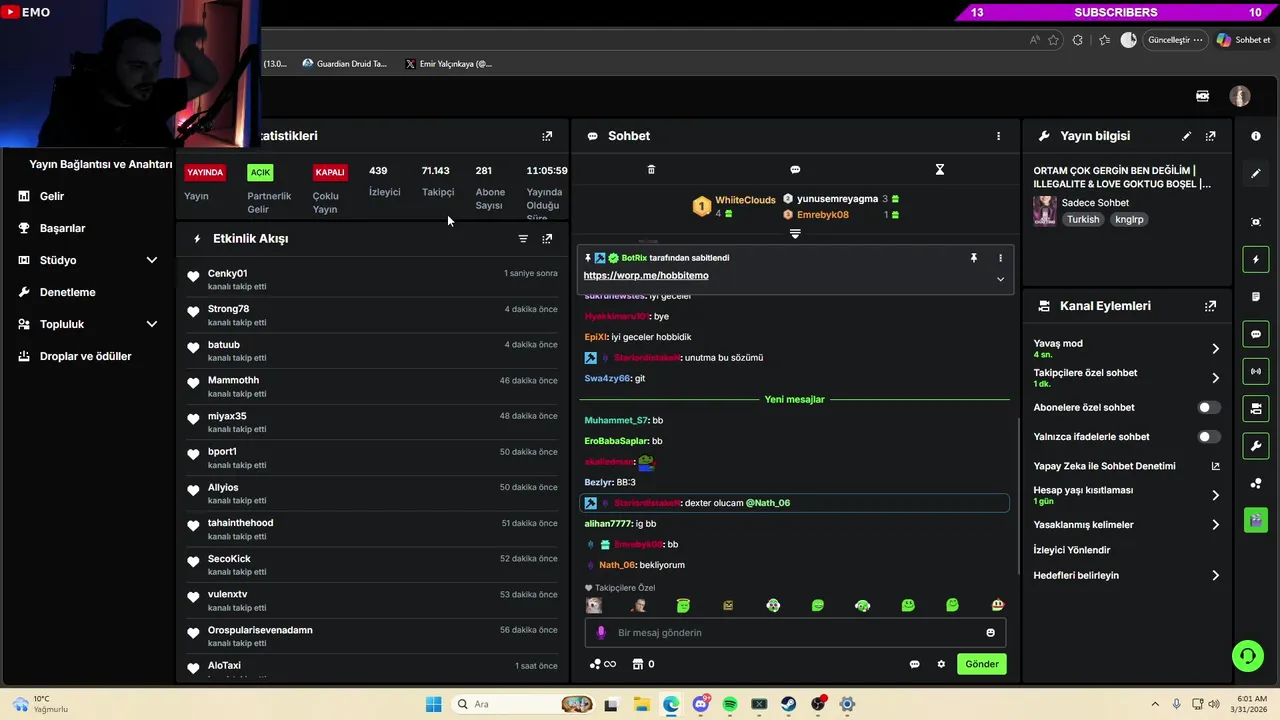The width and height of the screenshot is (1280, 720).
Task: Click İzleyici Yönlendir
Action: click(x=1072, y=550)
